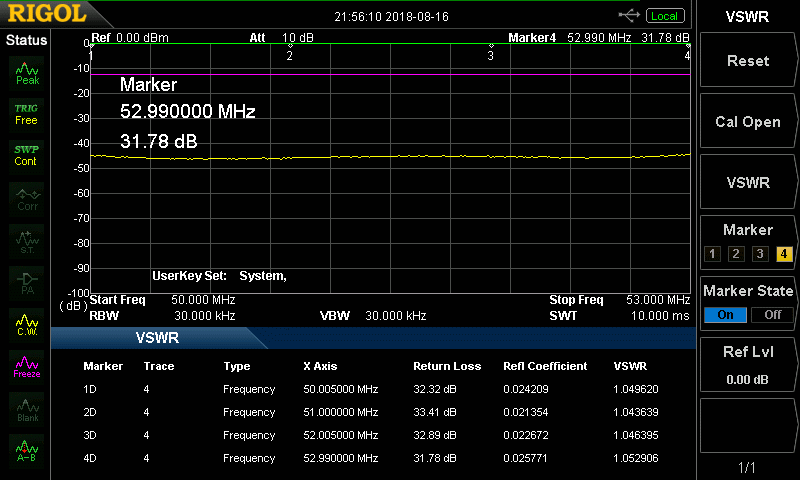The height and width of the screenshot is (480, 800).
Task: Expand the VSWR softkey submenu
Action: pos(748,183)
